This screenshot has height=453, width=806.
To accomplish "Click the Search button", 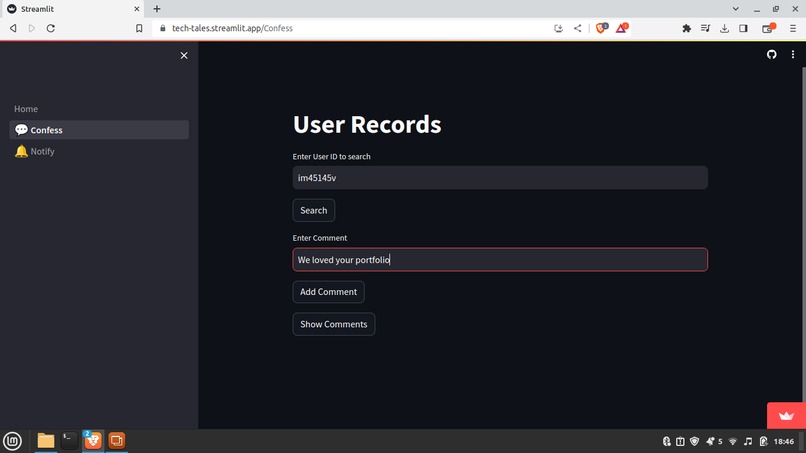I will point(314,210).
